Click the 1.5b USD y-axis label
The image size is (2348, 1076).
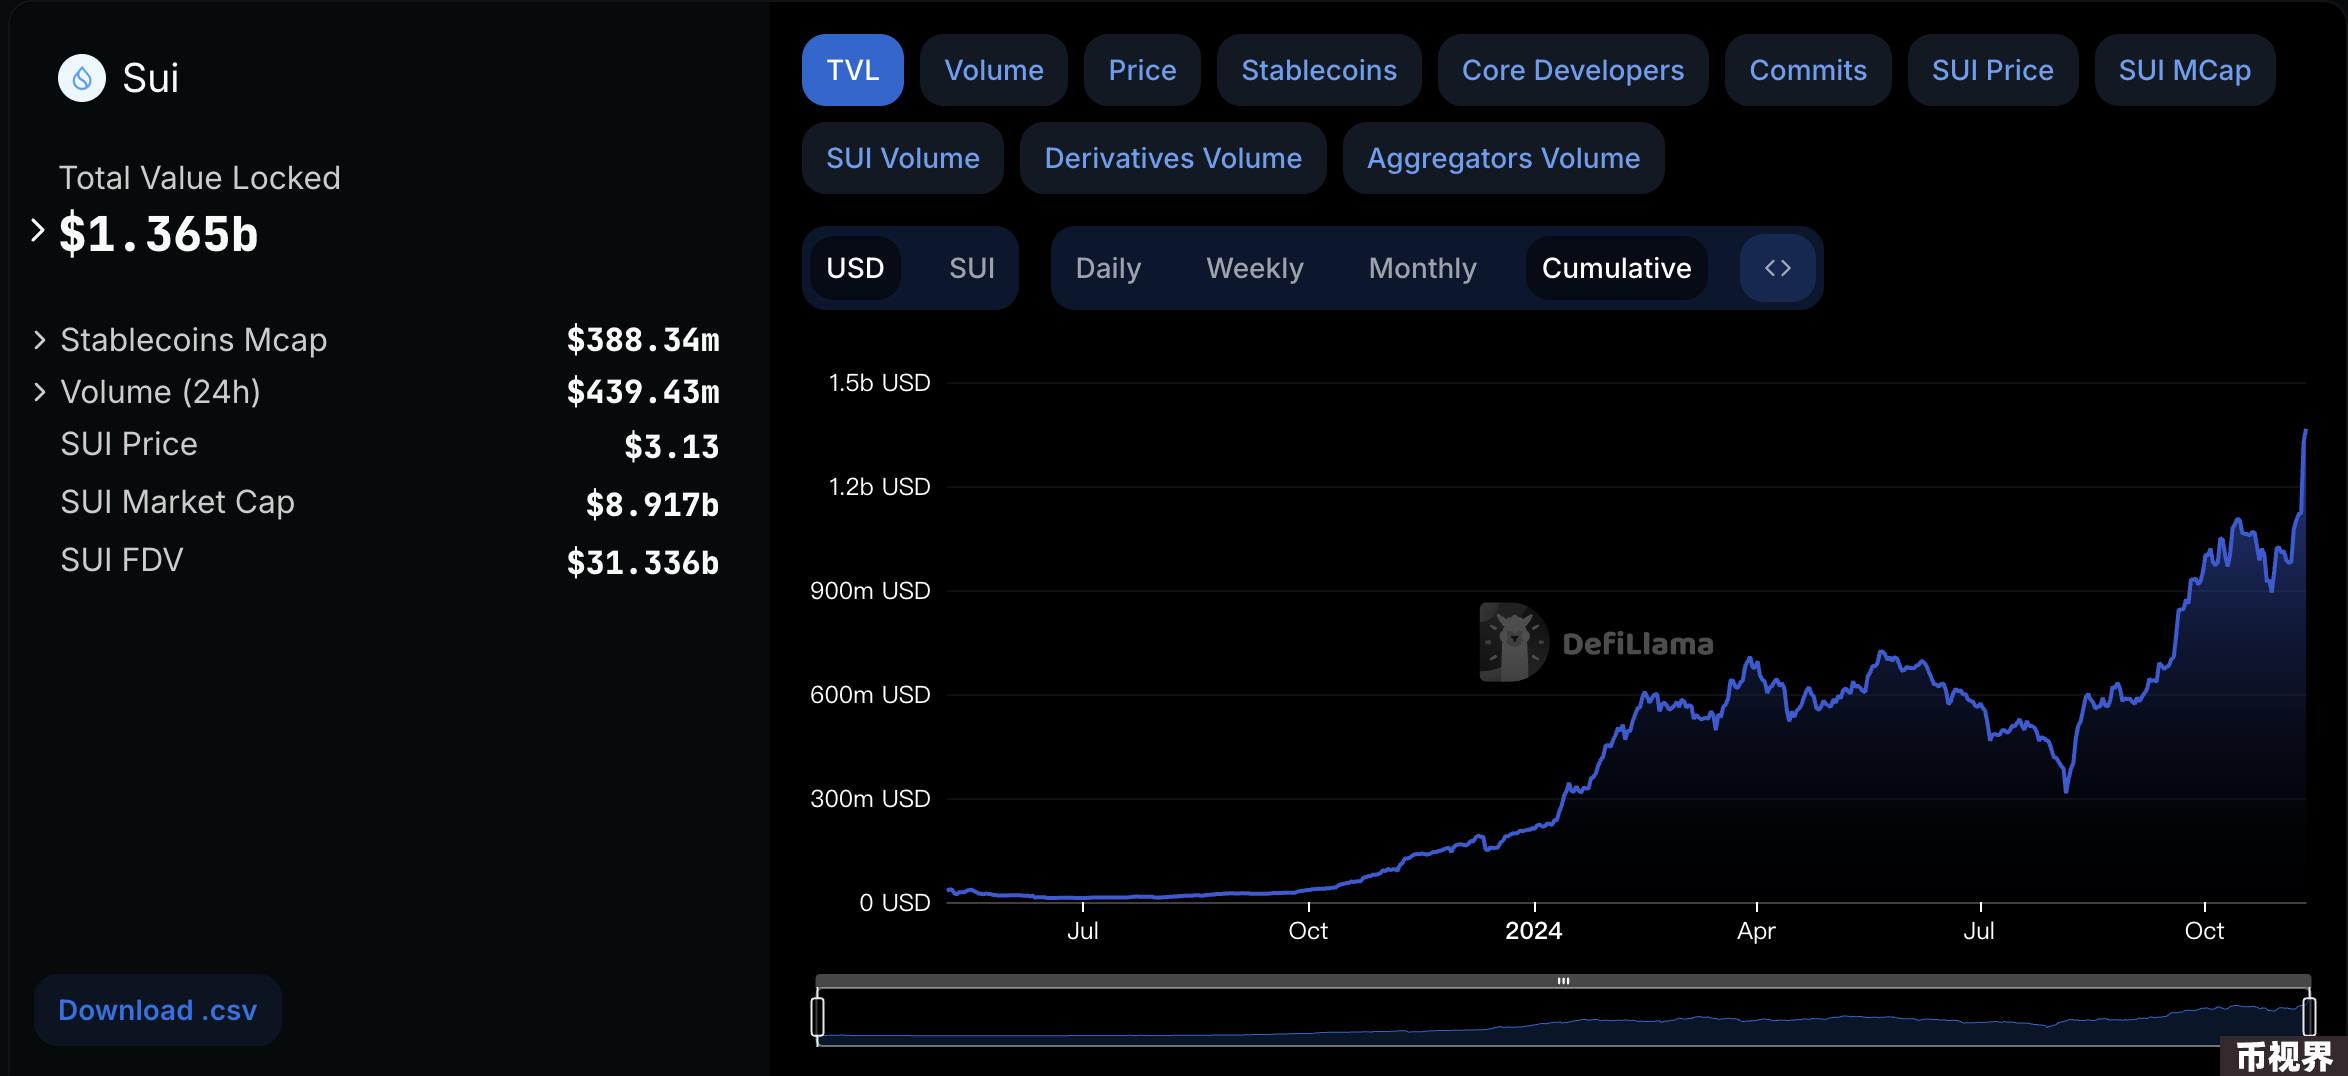click(x=879, y=383)
